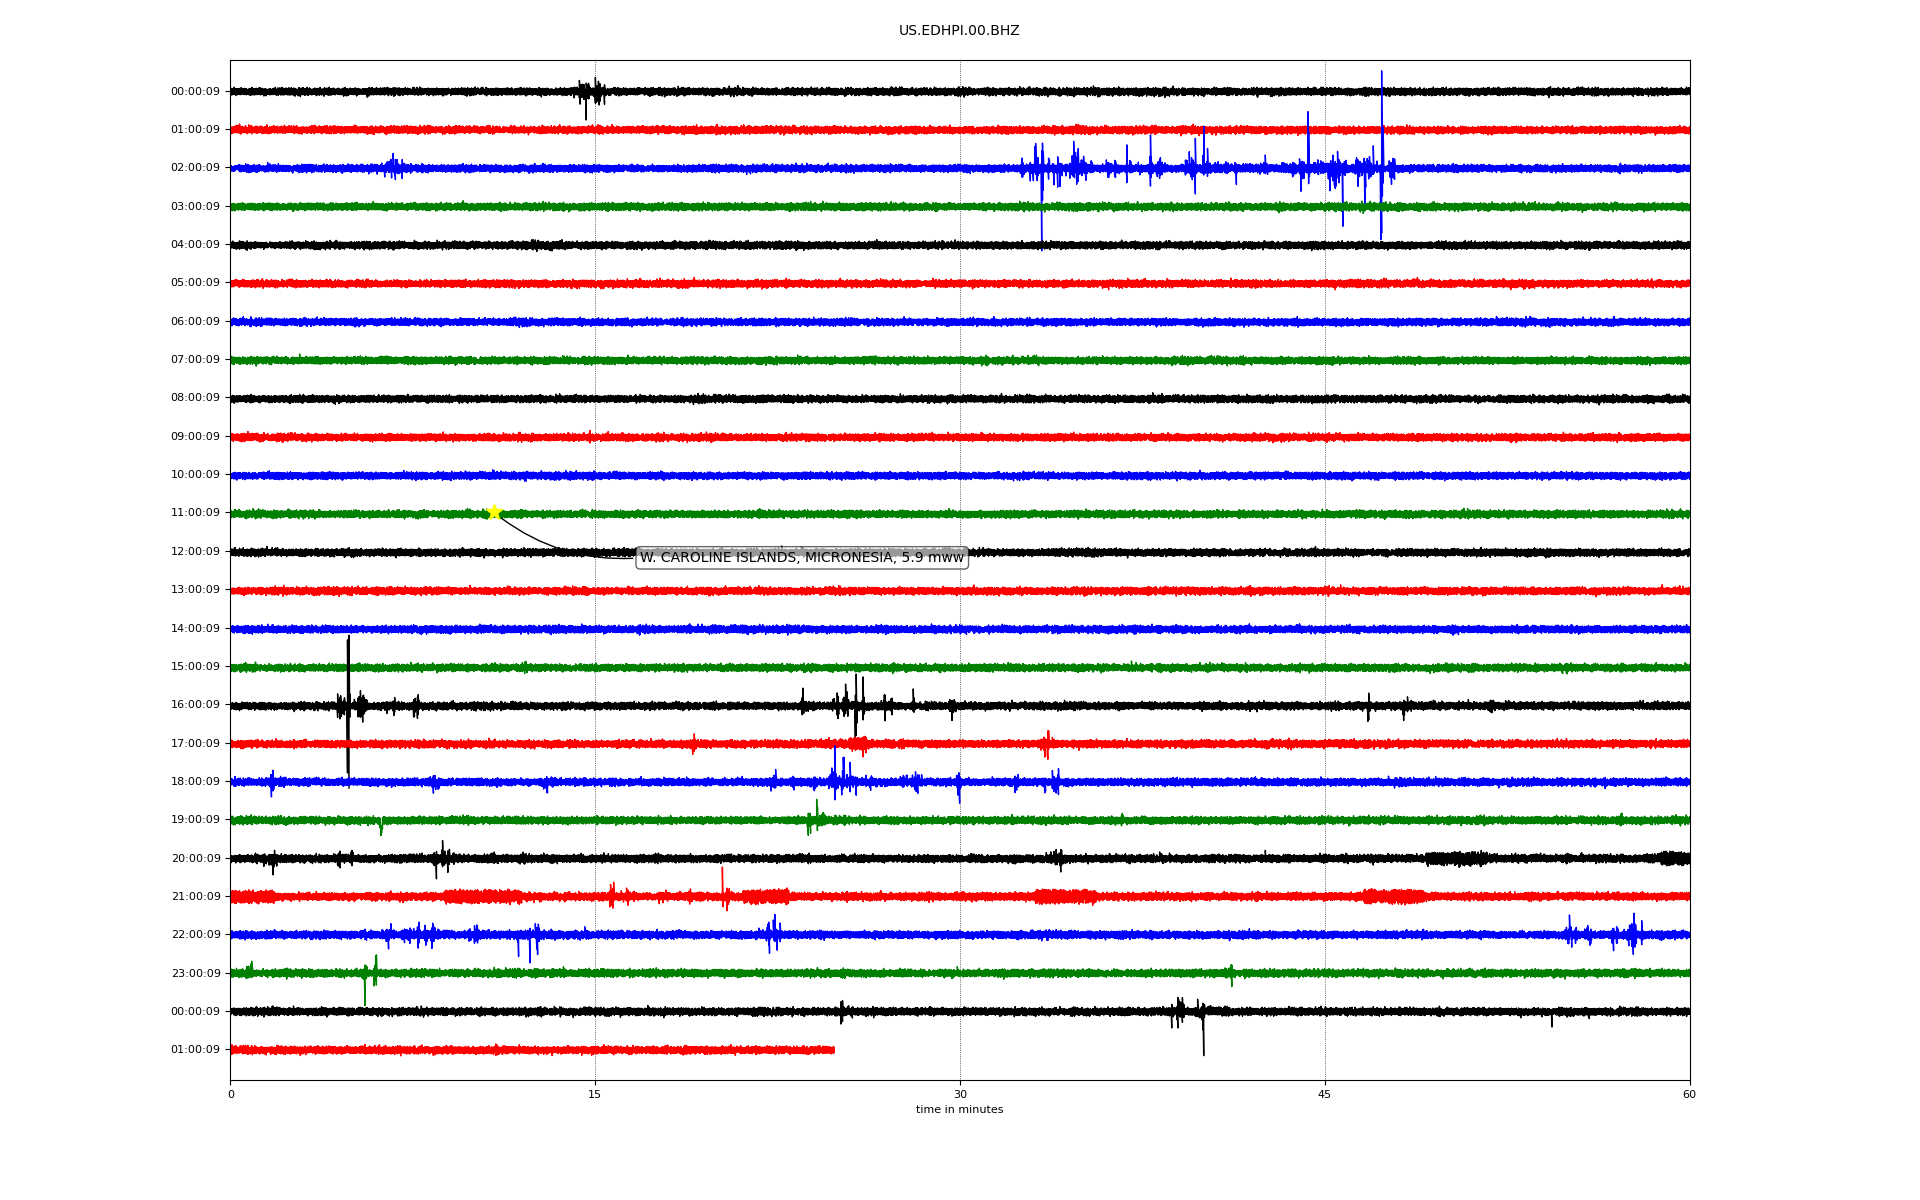Click the 11:00:09 trace time label
This screenshot has height=1200, width=1920.
pyautogui.click(x=195, y=513)
